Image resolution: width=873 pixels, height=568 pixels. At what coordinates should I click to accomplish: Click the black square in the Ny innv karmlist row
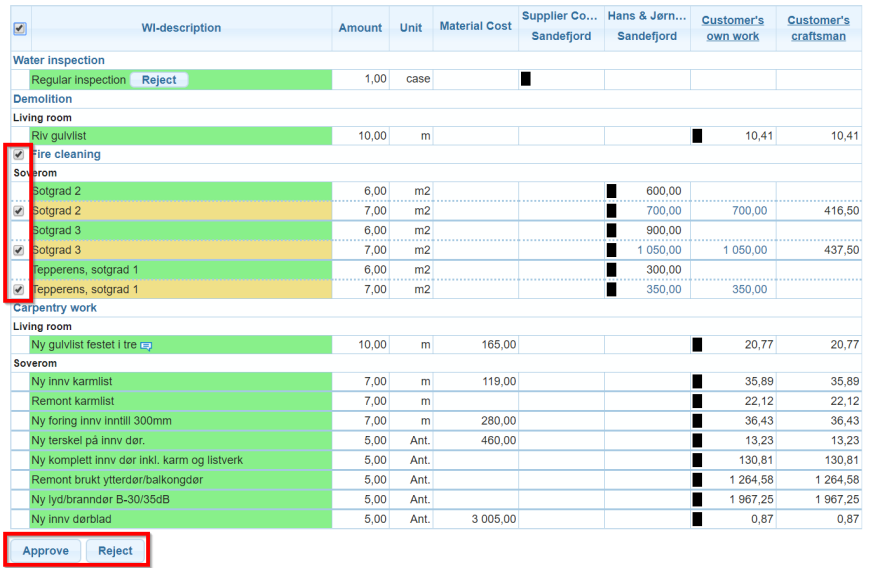pyautogui.click(x=697, y=382)
